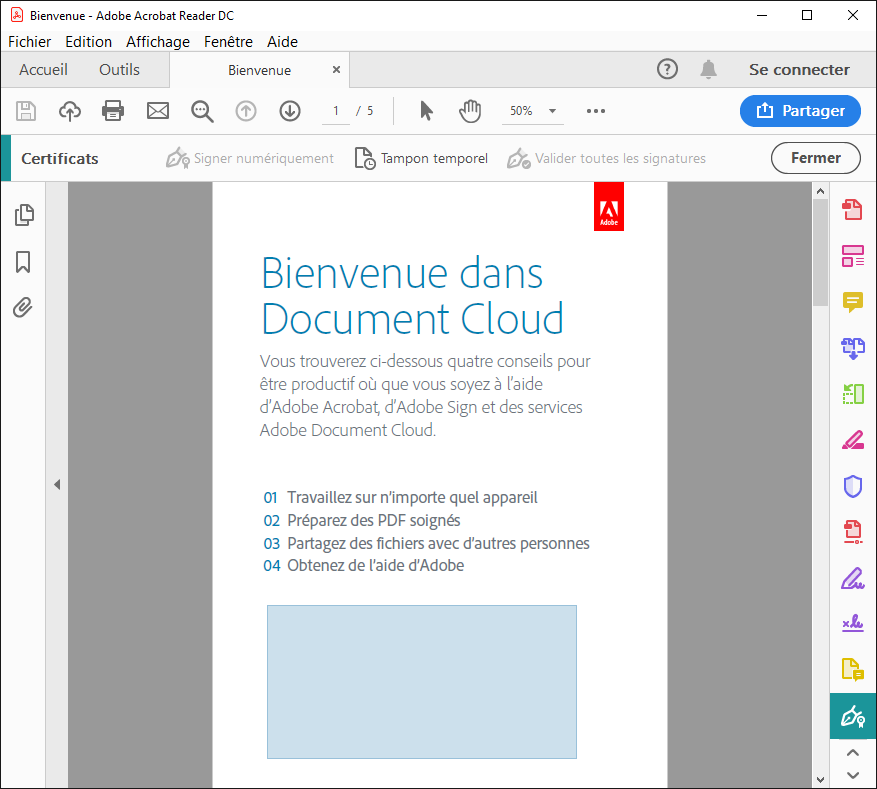The width and height of the screenshot is (877, 789).
Task: Open the Protect shield tool
Action: tap(852, 486)
